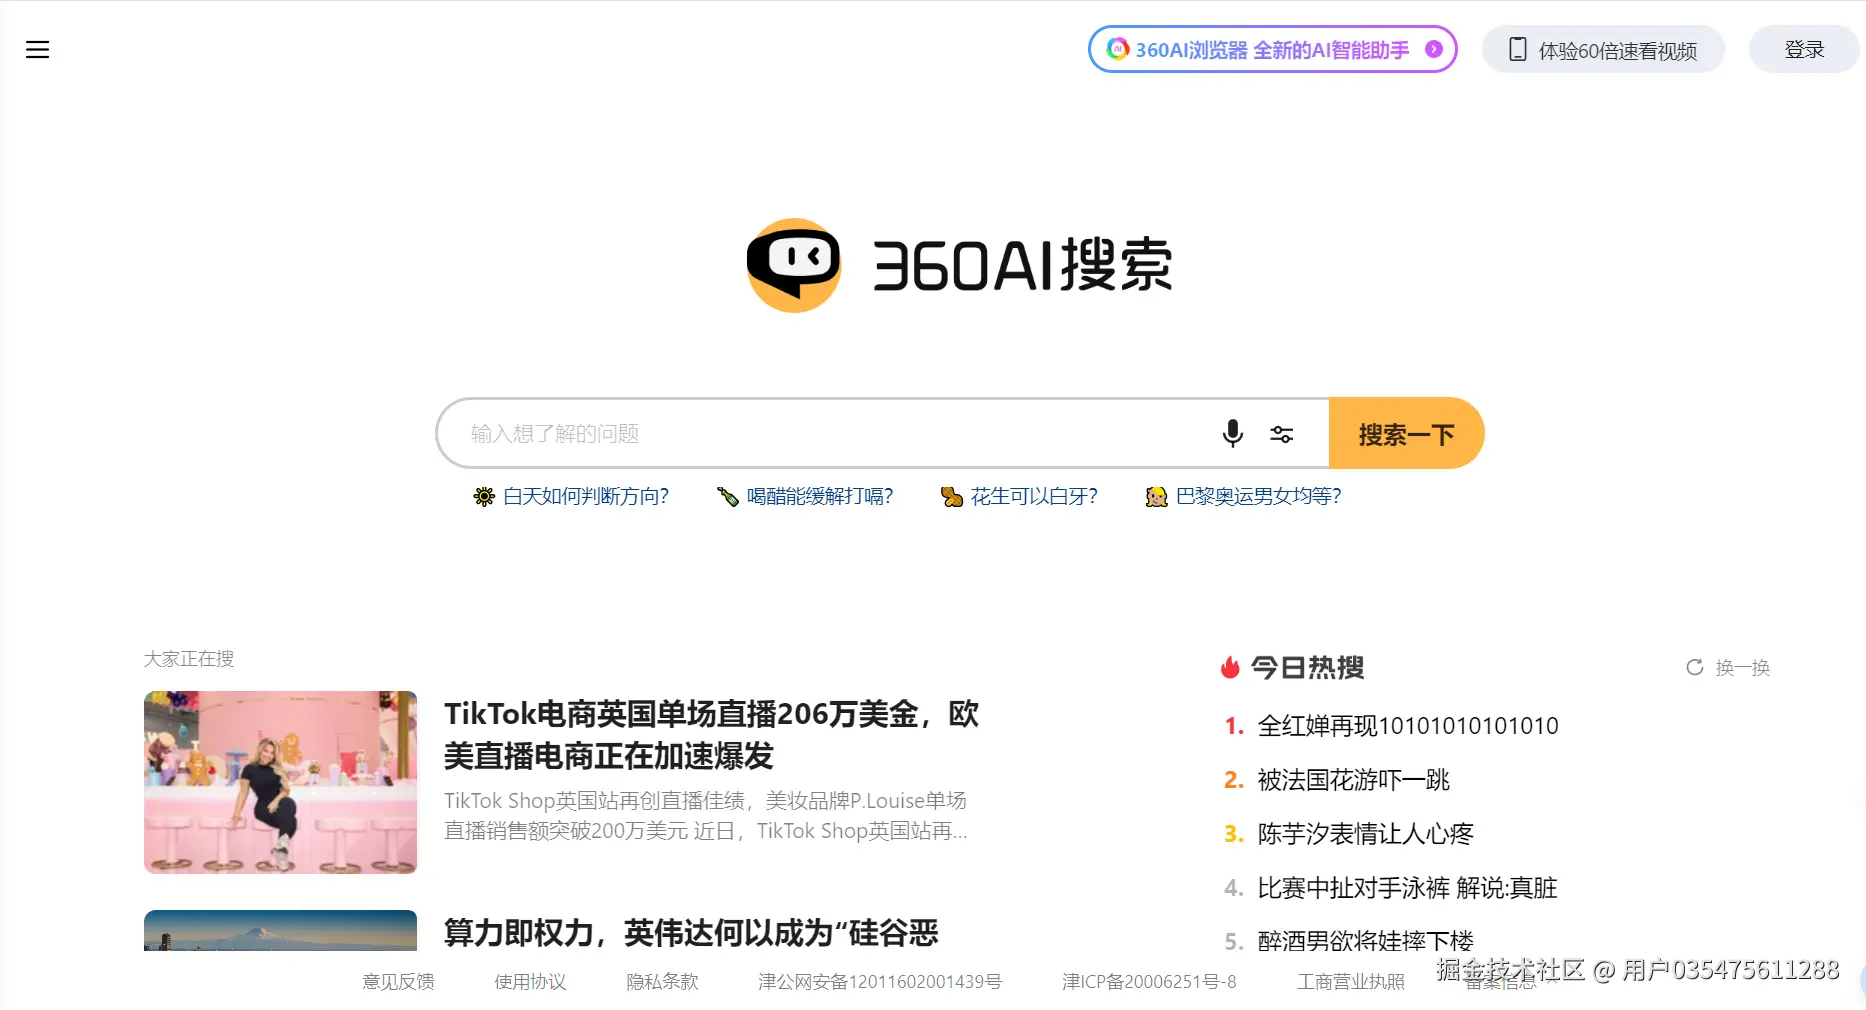Click the bottle icon beside 喝醋能缓解打嗝
Screen dimensions: 1866x1010
coord(728,496)
